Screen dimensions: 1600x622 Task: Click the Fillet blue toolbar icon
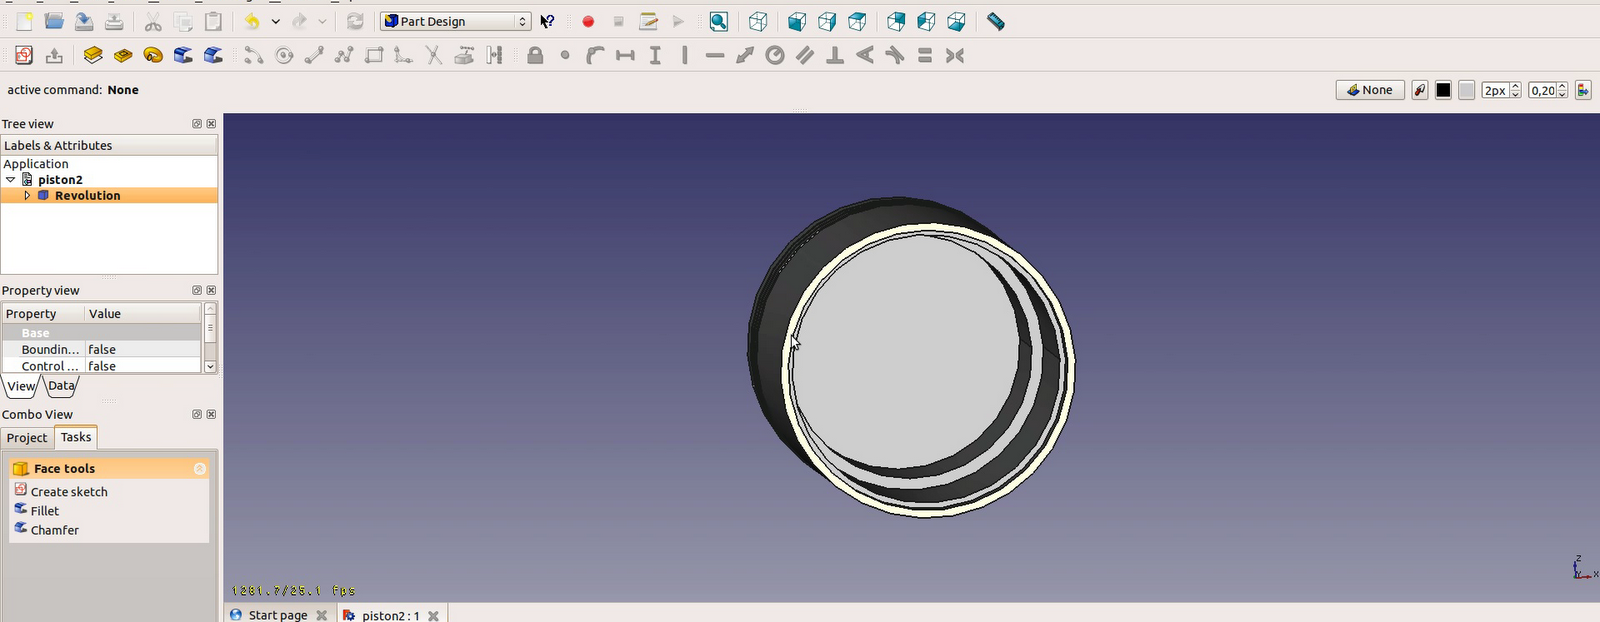(x=183, y=55)
